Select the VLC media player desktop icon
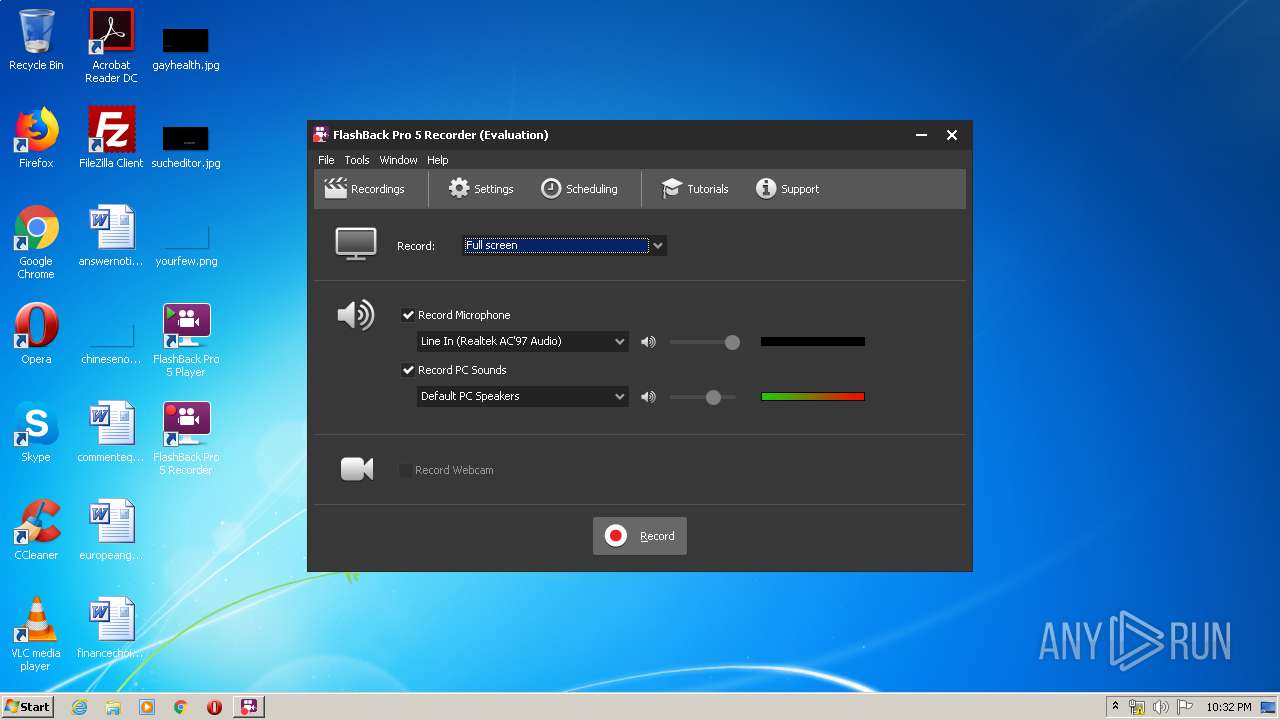This screenshot has height=720, width=1280. coord(36,634)
